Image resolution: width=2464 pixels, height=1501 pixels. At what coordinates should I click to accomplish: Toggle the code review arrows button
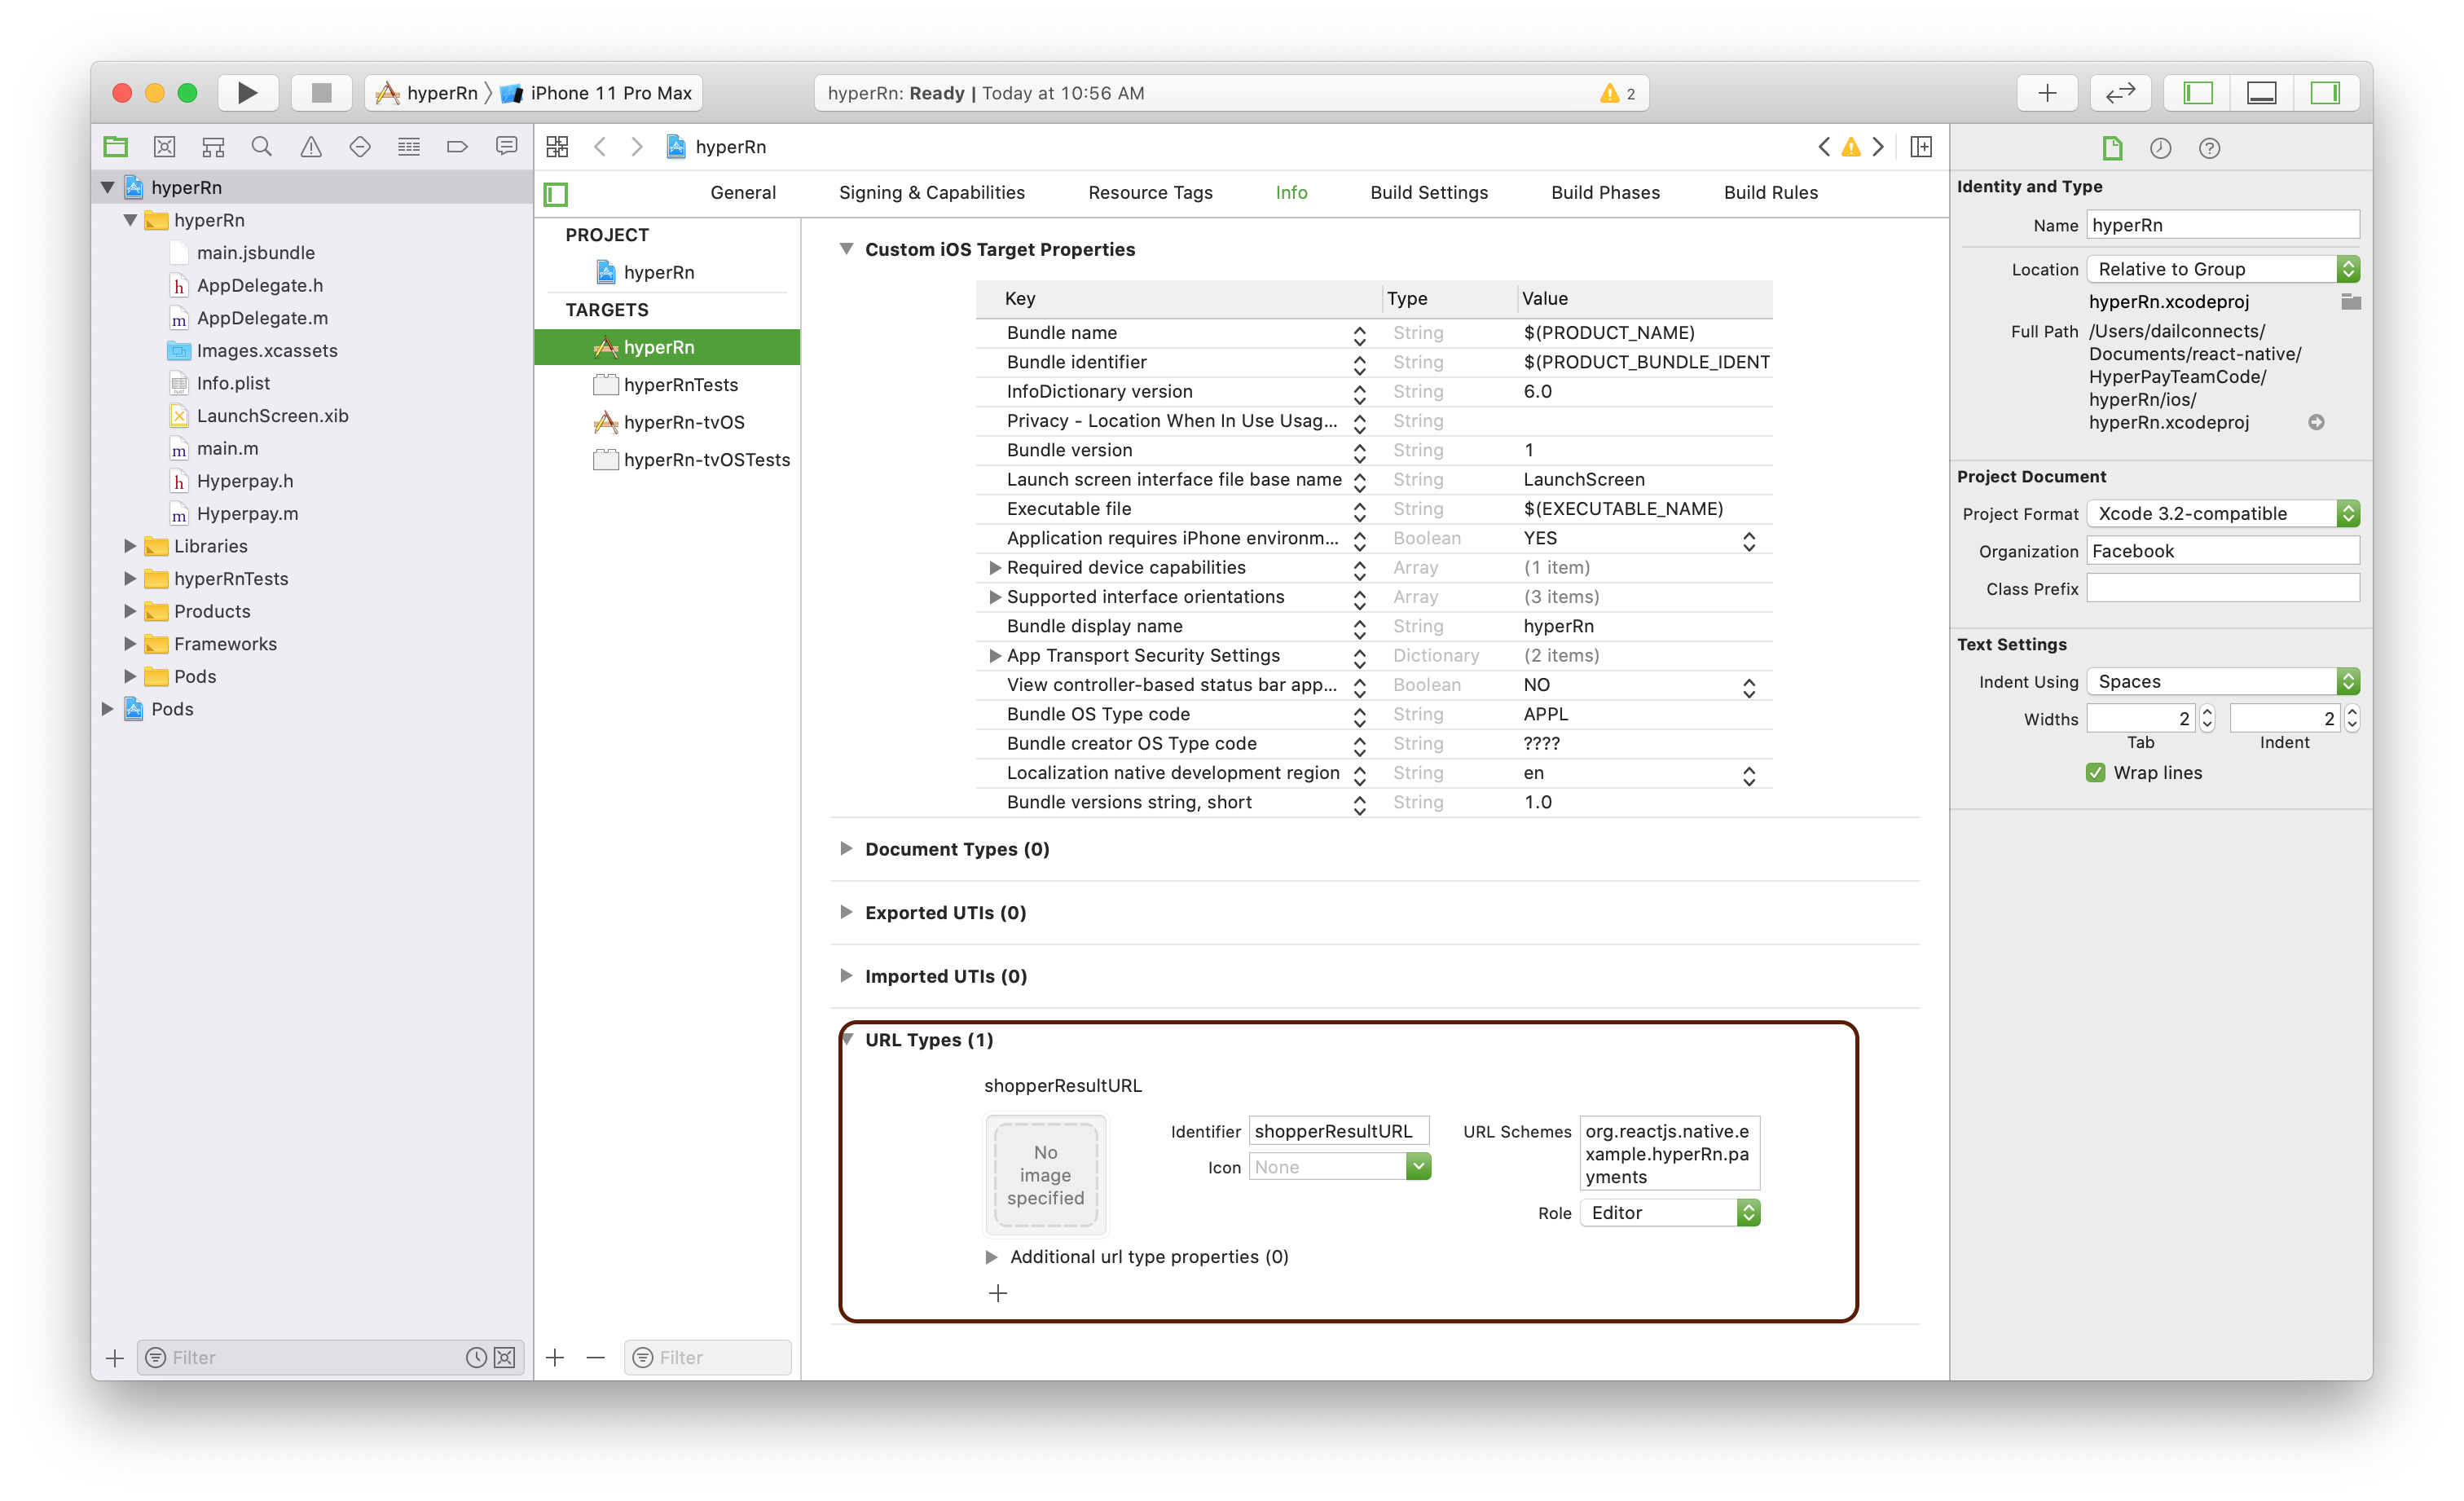click(x=2120, y=93)
